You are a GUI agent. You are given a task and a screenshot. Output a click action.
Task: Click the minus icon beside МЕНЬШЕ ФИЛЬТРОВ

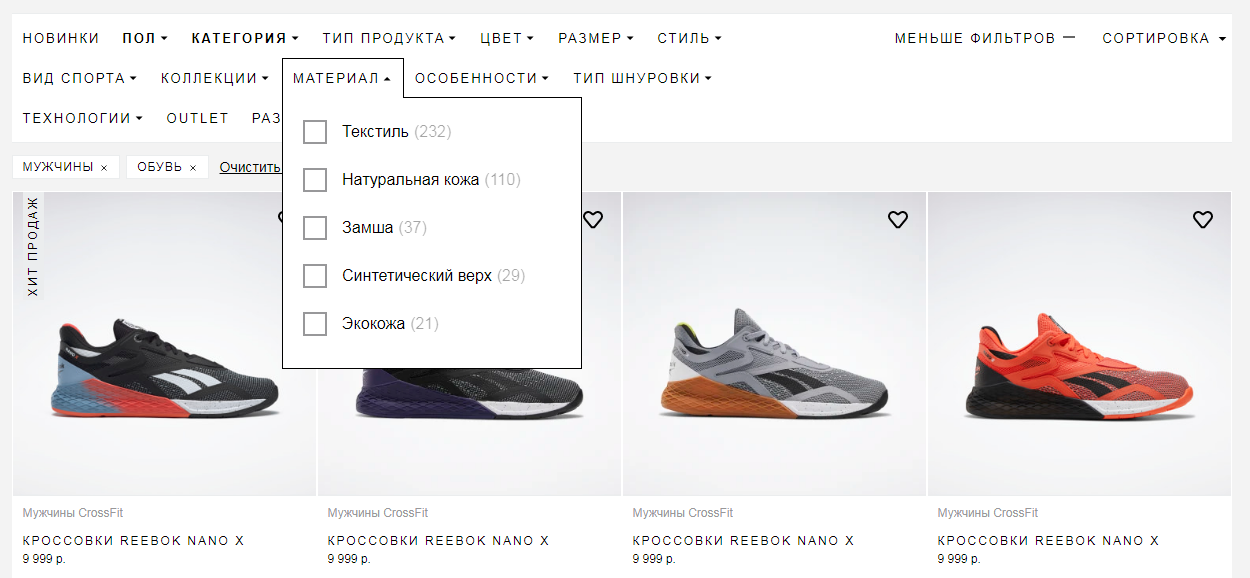(x=1069, y=38)
